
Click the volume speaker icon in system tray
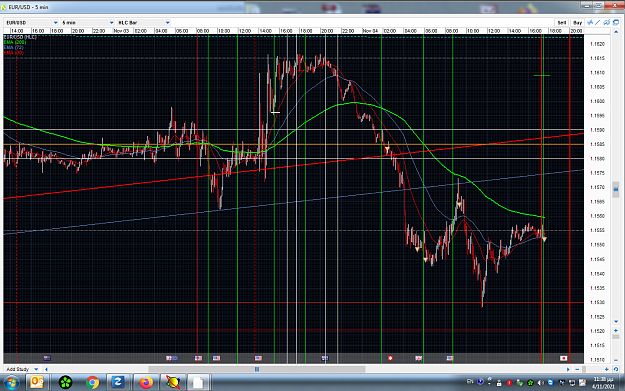click(540, 383)
